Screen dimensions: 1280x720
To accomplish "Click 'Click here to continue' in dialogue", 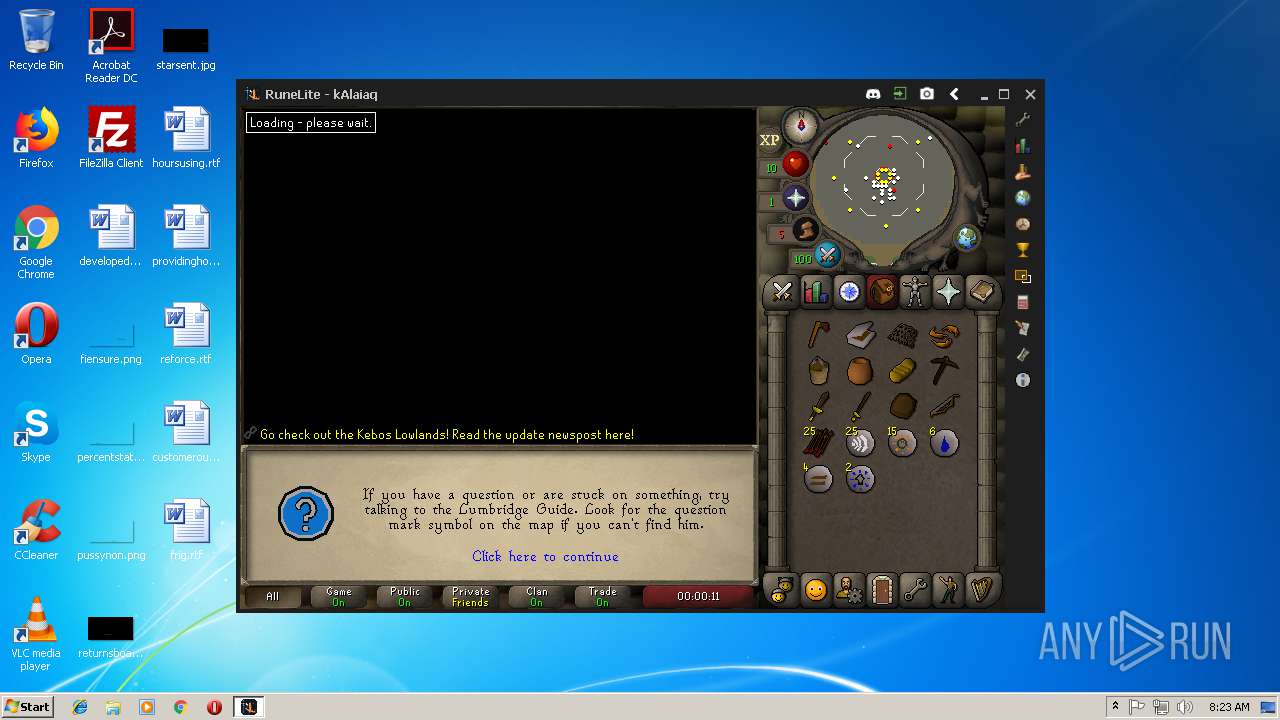I will coord(545,557).
